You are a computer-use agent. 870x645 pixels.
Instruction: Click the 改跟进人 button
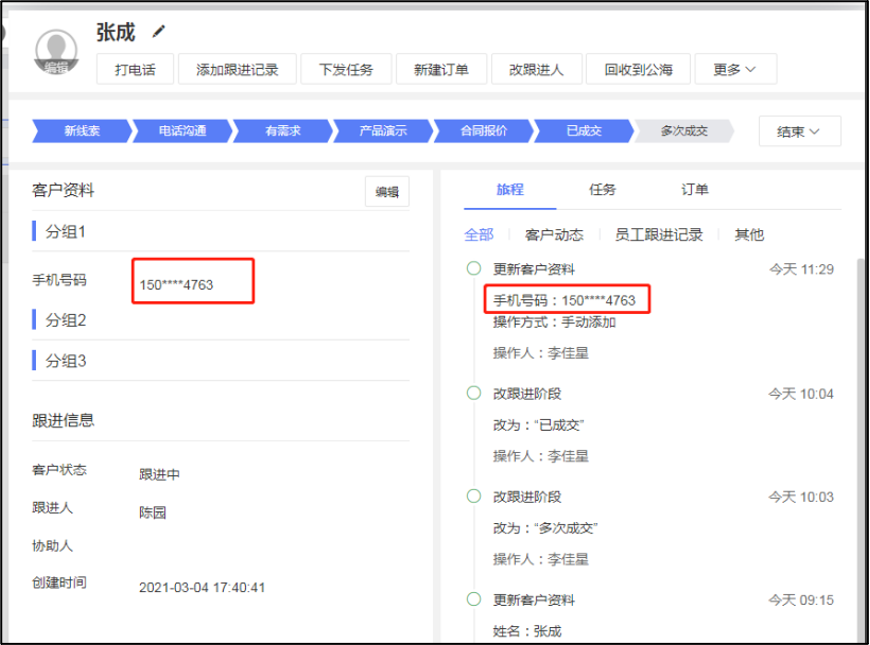point(536,69)
